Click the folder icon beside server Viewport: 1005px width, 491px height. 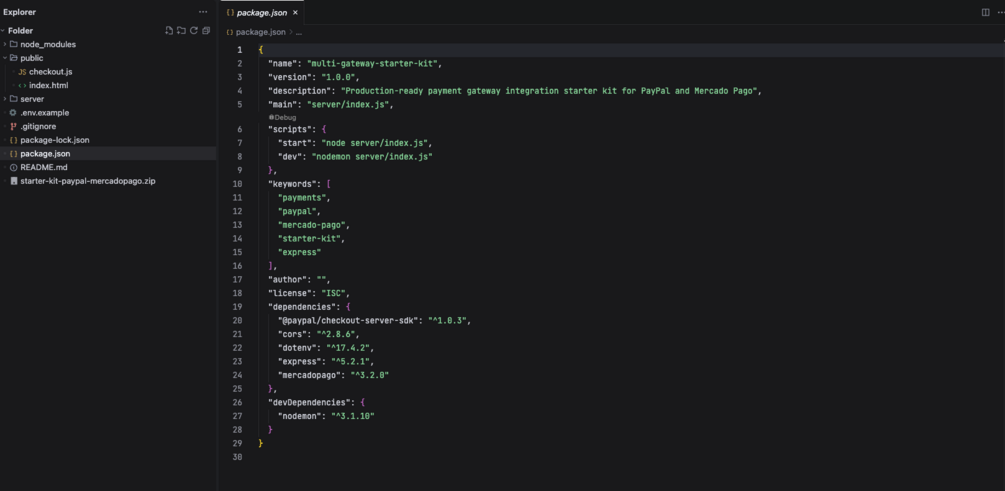(x=13, y=99)
